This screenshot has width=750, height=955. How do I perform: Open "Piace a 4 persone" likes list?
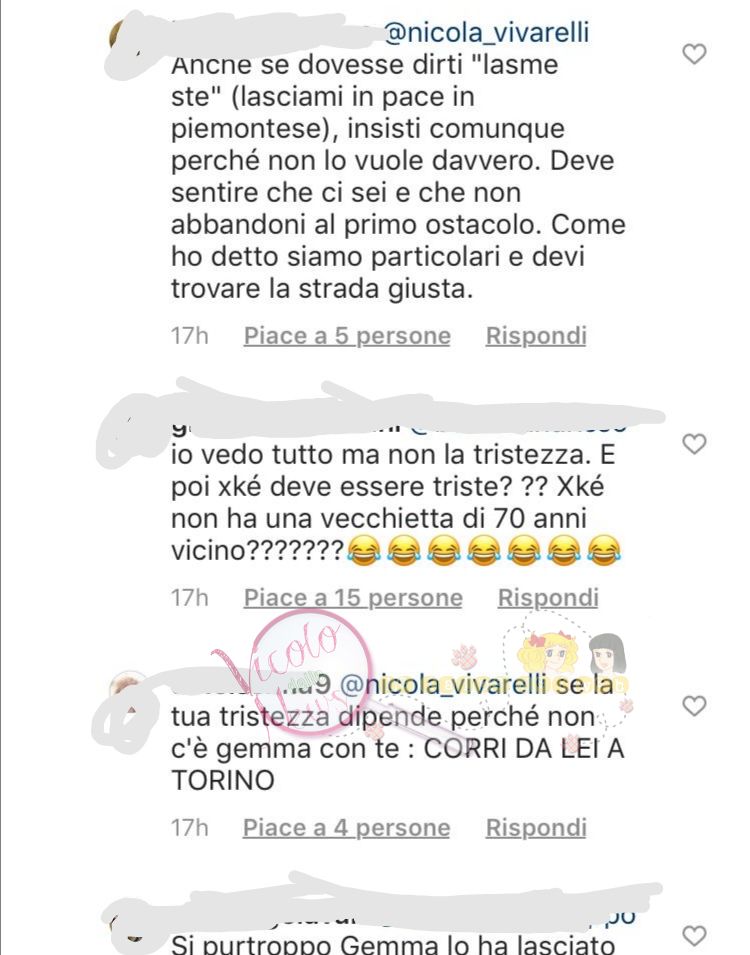coord(347,828)
